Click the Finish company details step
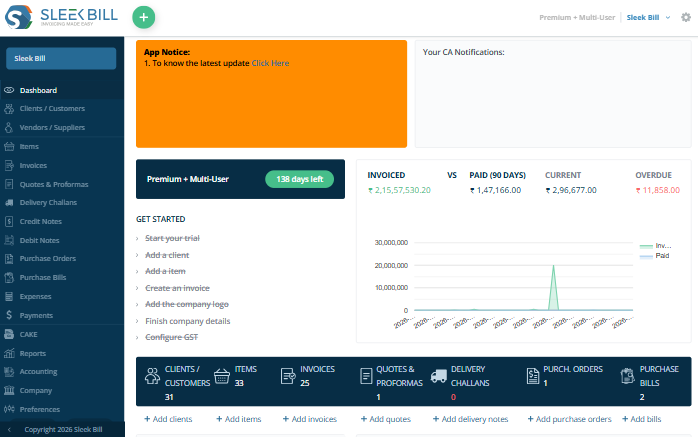The width and height of the screenshot is (698, 437). 187,321
